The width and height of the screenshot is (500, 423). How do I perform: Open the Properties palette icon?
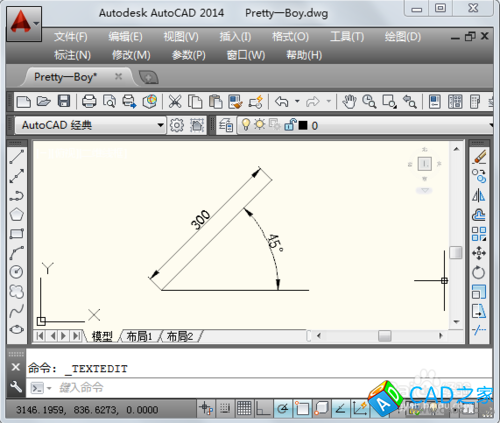pos(435,101)
